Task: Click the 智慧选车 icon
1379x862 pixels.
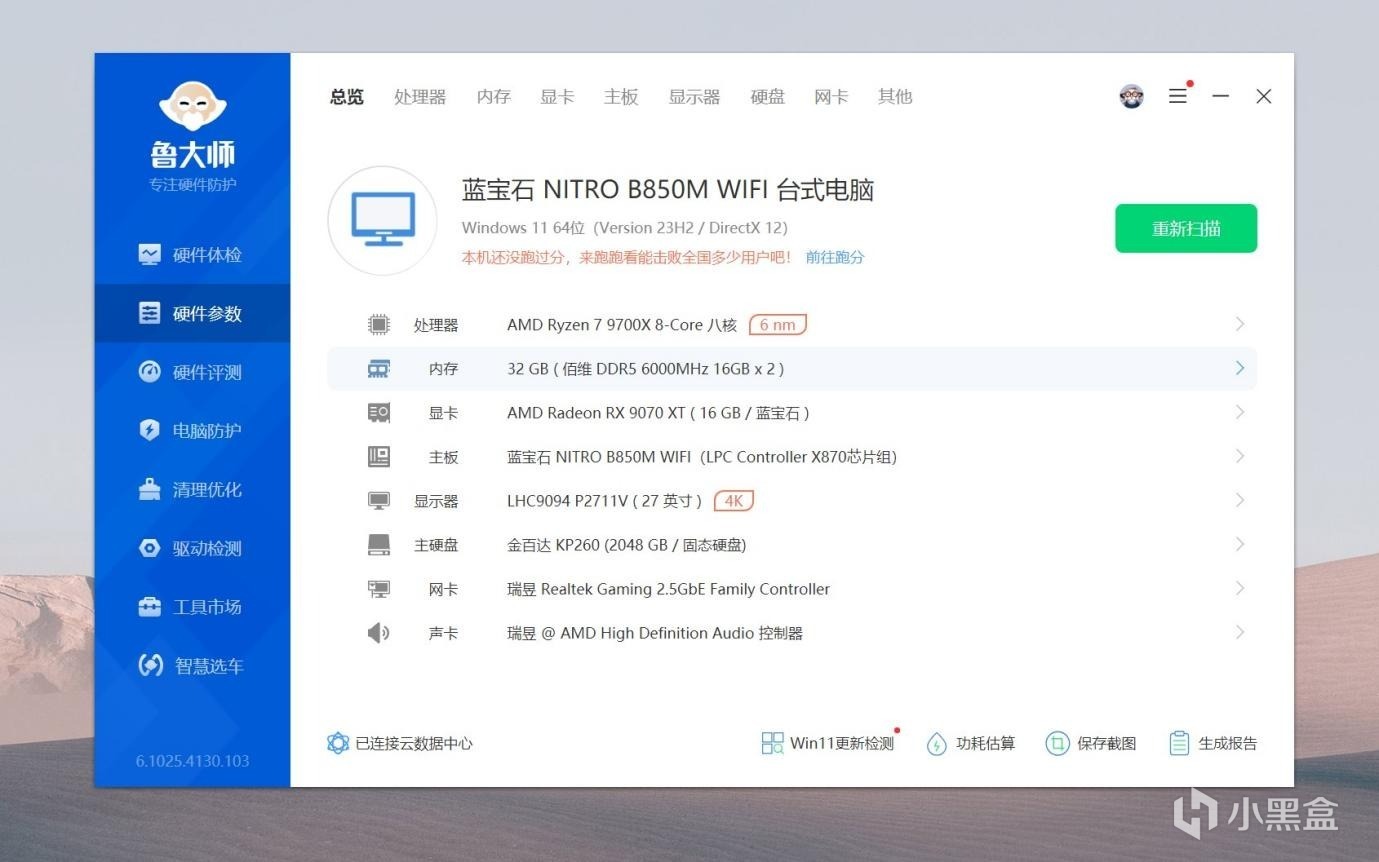Action: pos(150,665)
